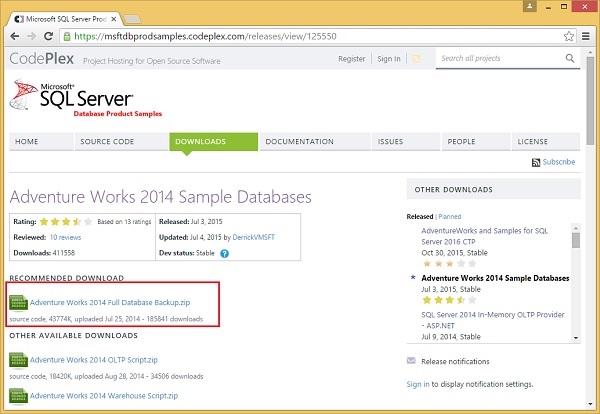Screen dimensions: 600x414
Task: Open the HOME tab
Action: [x=41, y=142]
